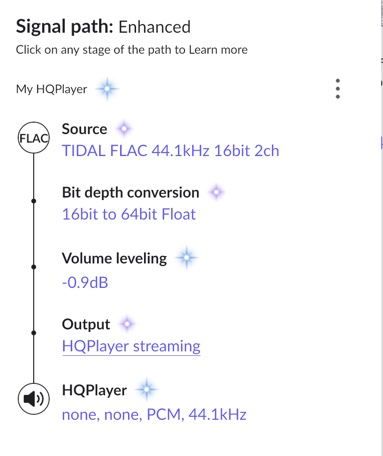Select the Source stage heading
Viewport: 383px width, 456px height.
pos(84,129)
